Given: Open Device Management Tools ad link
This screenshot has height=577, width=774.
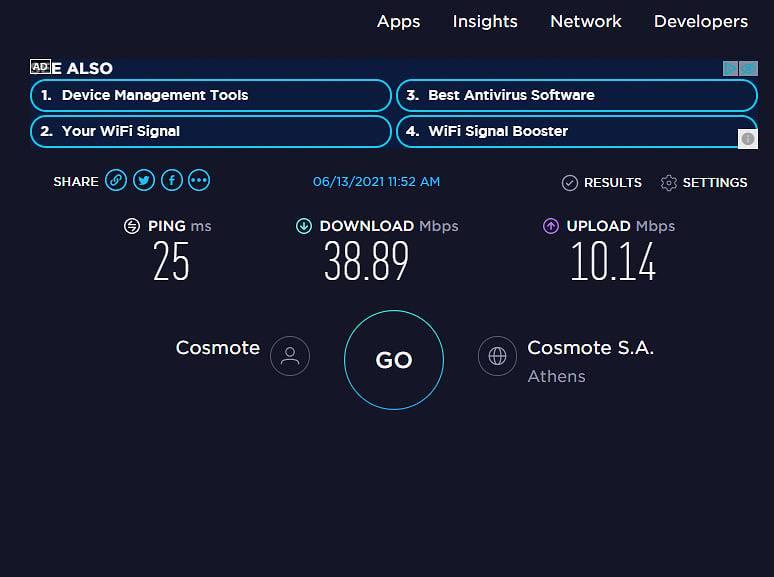Looking at the screenshot, I should click(x=211, y=95).
